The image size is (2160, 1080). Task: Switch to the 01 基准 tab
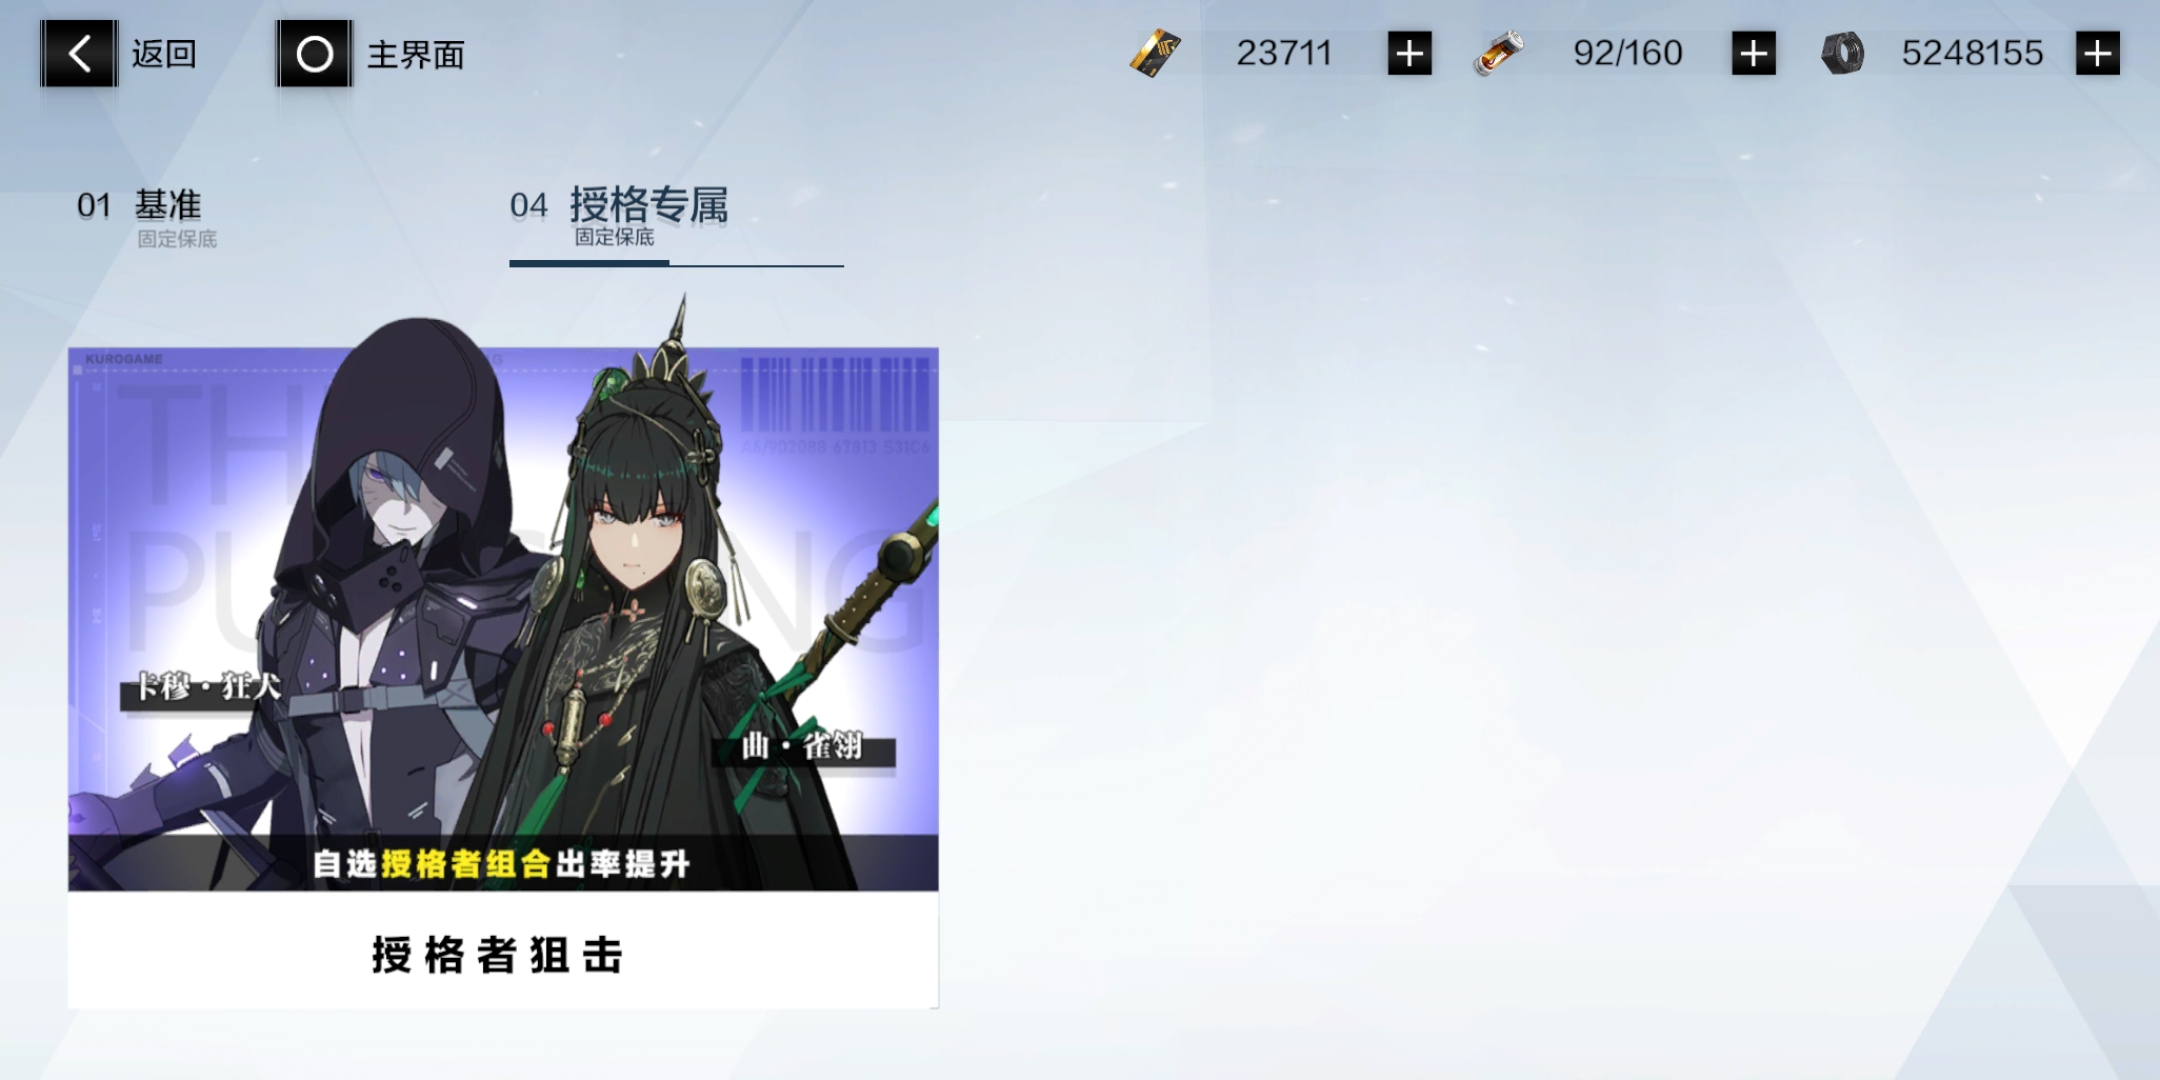(147, 217)
